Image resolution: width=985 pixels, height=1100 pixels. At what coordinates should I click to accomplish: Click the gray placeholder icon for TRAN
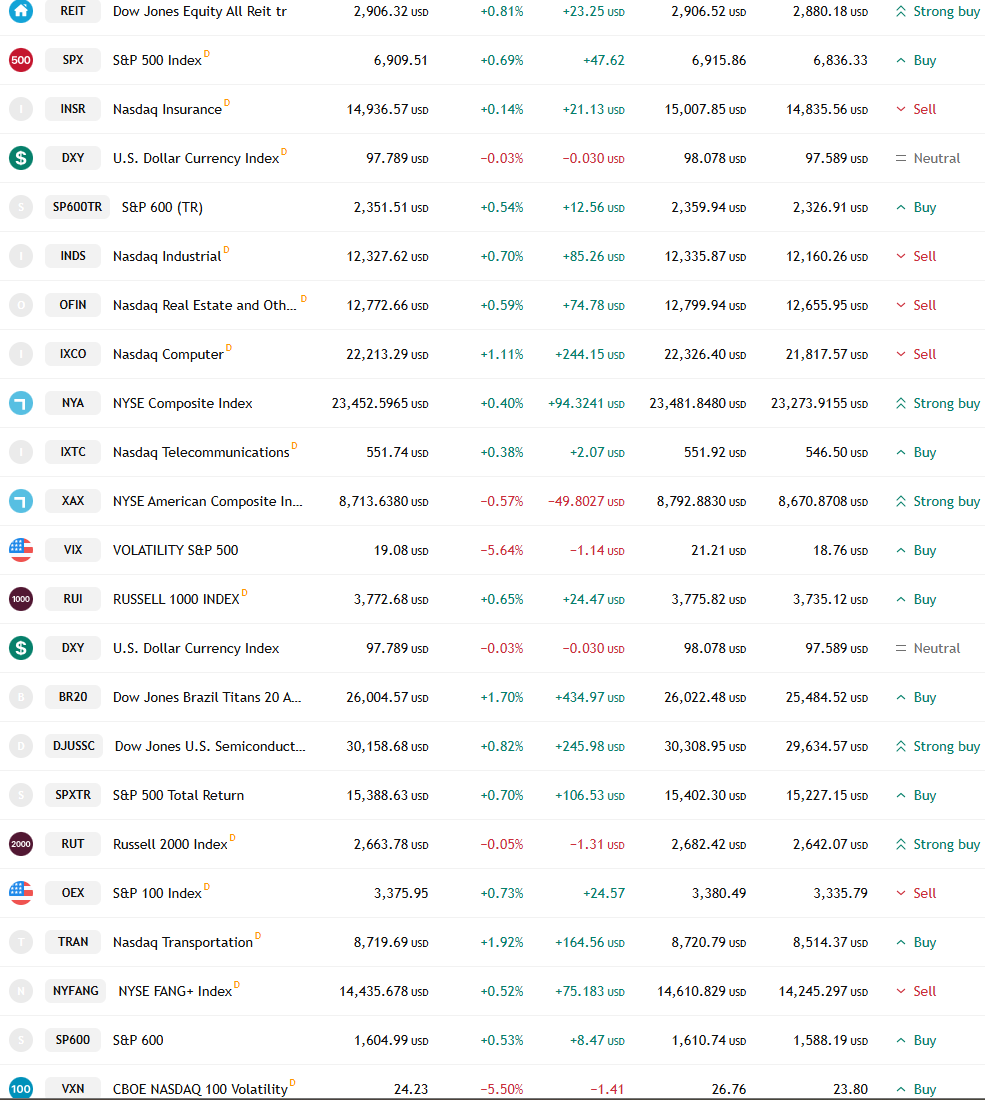pyautogui.click(x=21, y=942)
